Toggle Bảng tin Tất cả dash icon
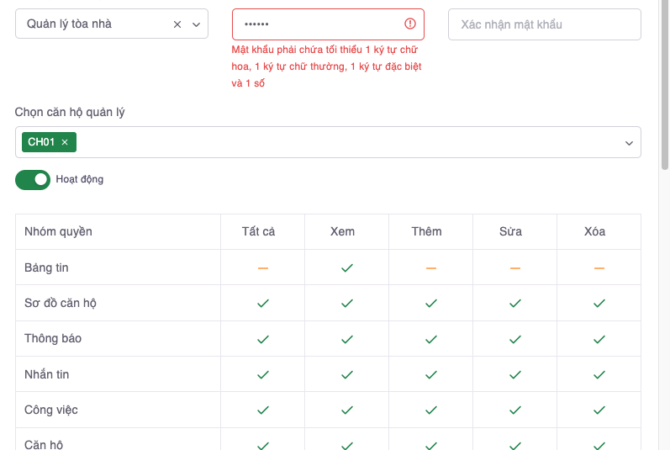 tap(263, 268)
